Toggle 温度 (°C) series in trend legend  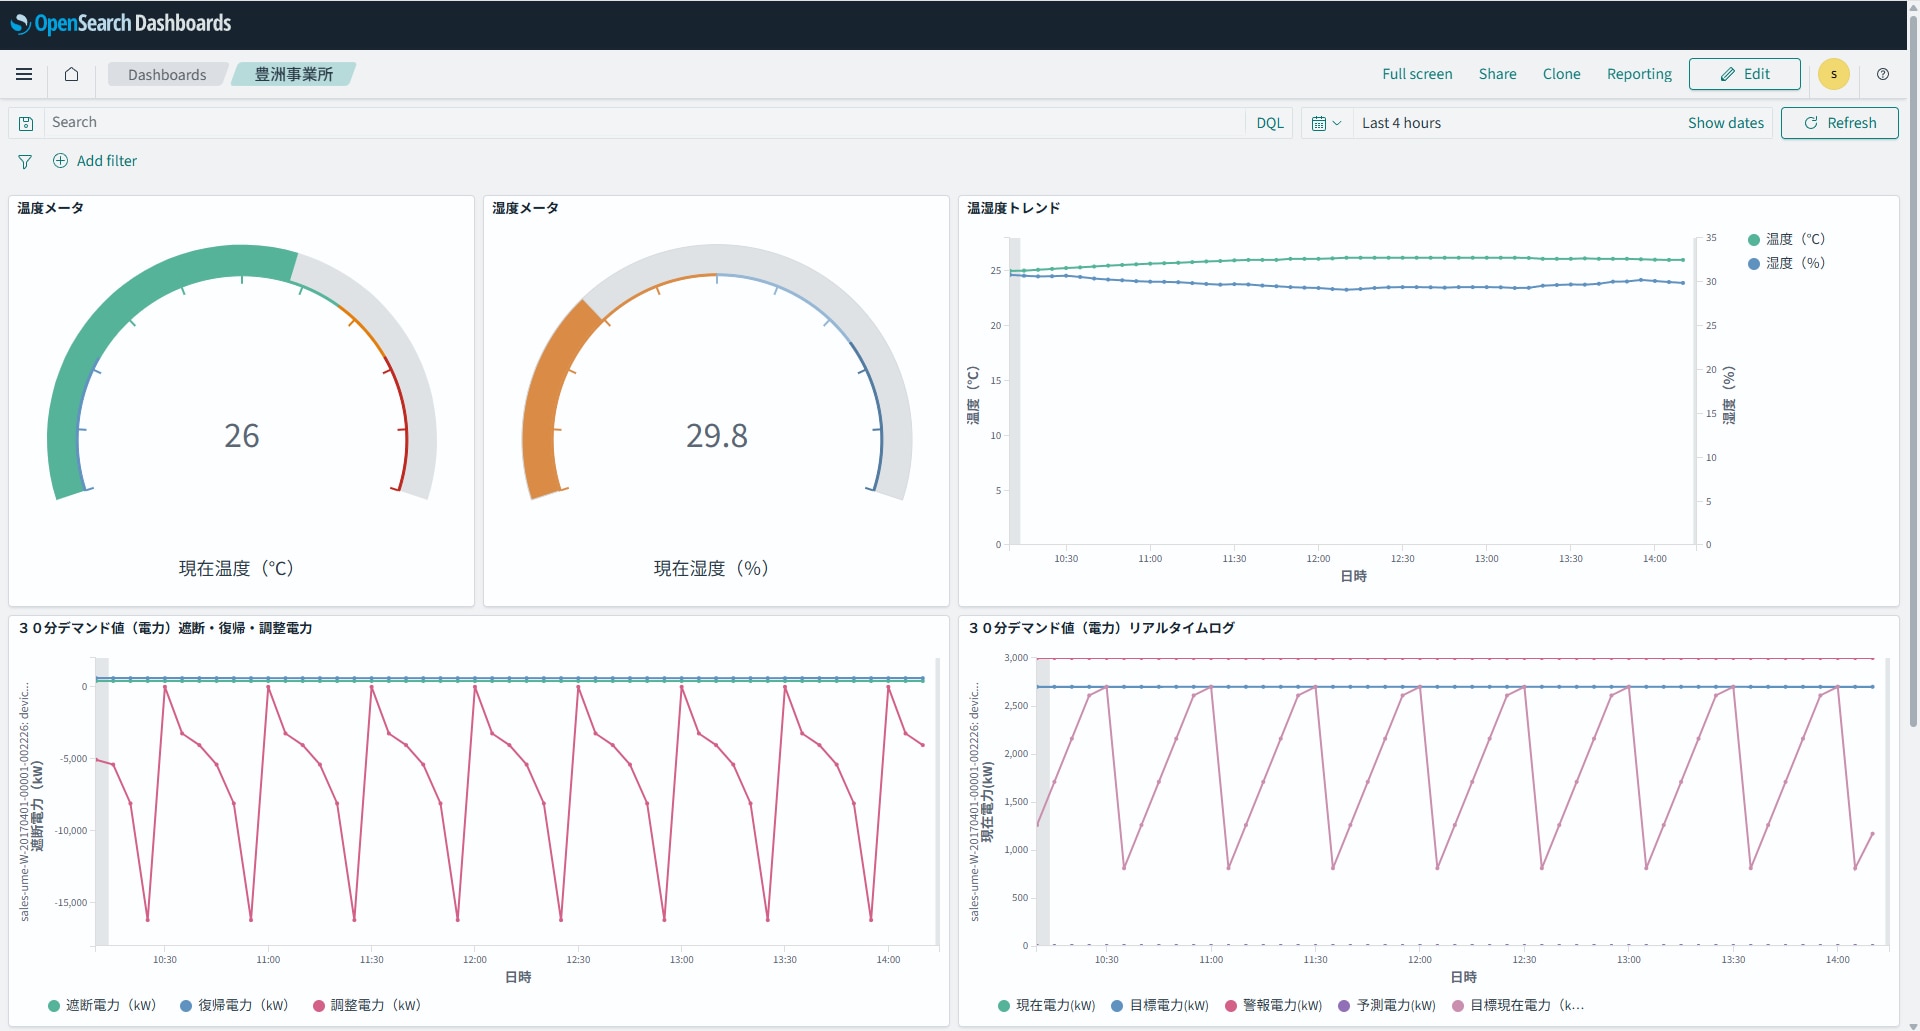click(x=1794, y=239)
